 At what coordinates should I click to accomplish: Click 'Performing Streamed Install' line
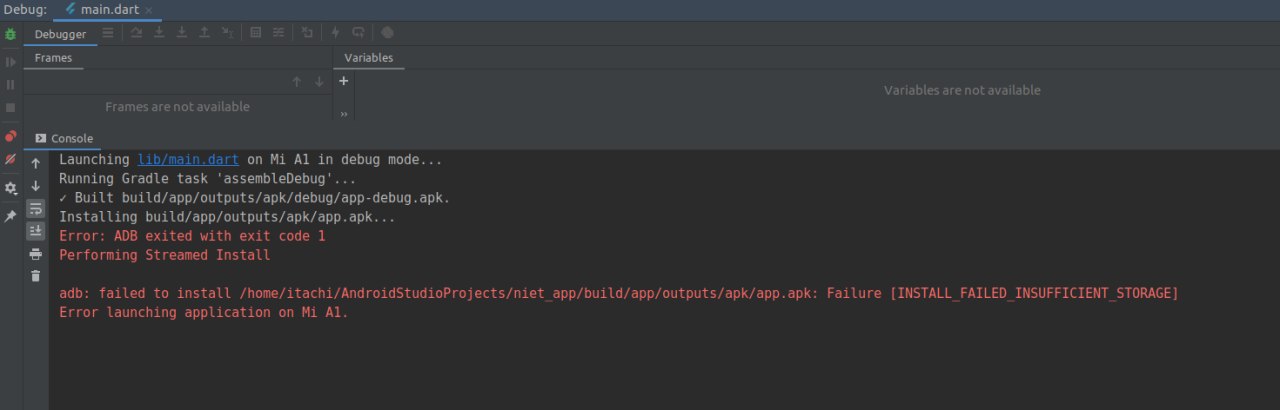165,255
